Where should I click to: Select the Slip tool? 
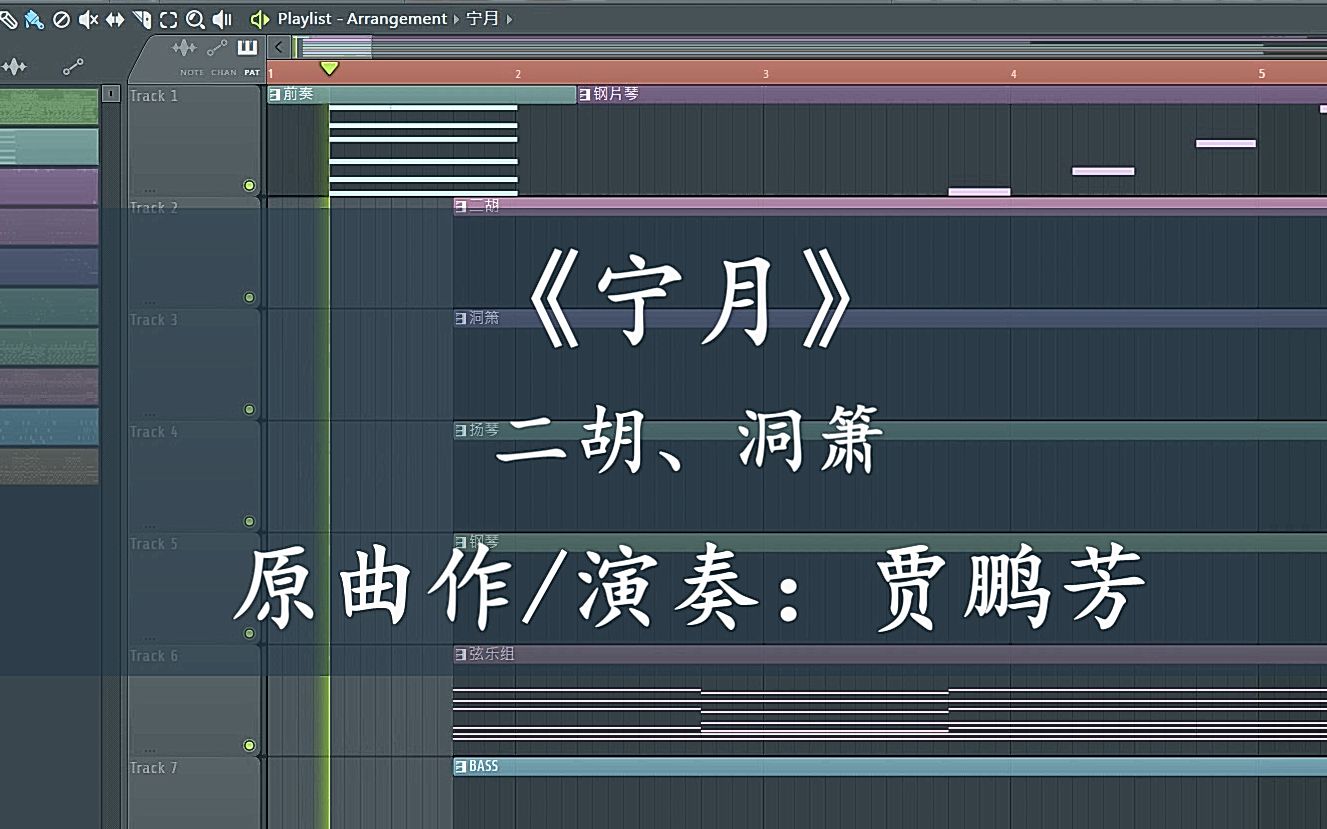[115, 19]
